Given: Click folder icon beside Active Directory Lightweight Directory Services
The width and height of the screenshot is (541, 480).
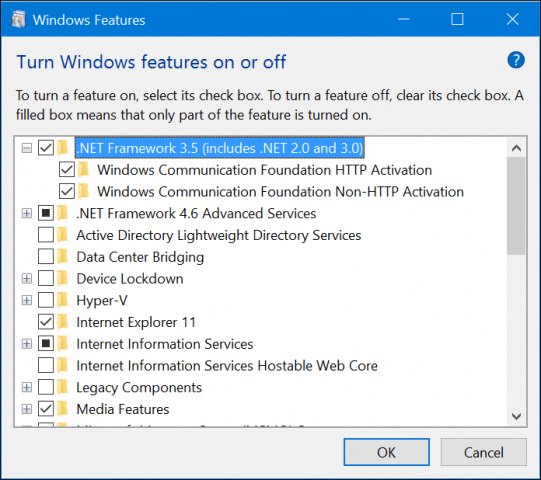Looking at the screenshot, I should click(x=62, y=235).
